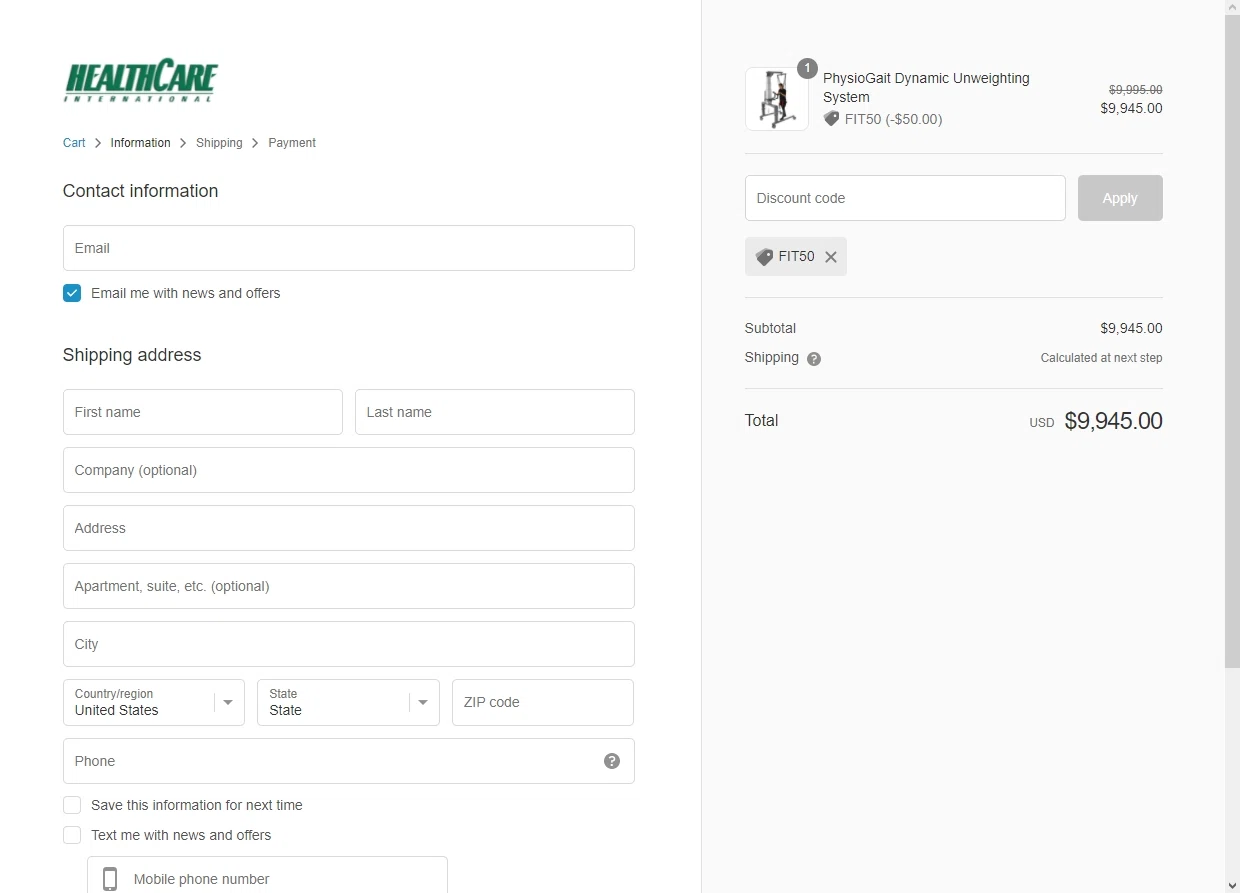The height and width of the screenshot is (893, 1240).
Task: Uncheck Email me with news and offers
Action: click(x=72, y=293)
